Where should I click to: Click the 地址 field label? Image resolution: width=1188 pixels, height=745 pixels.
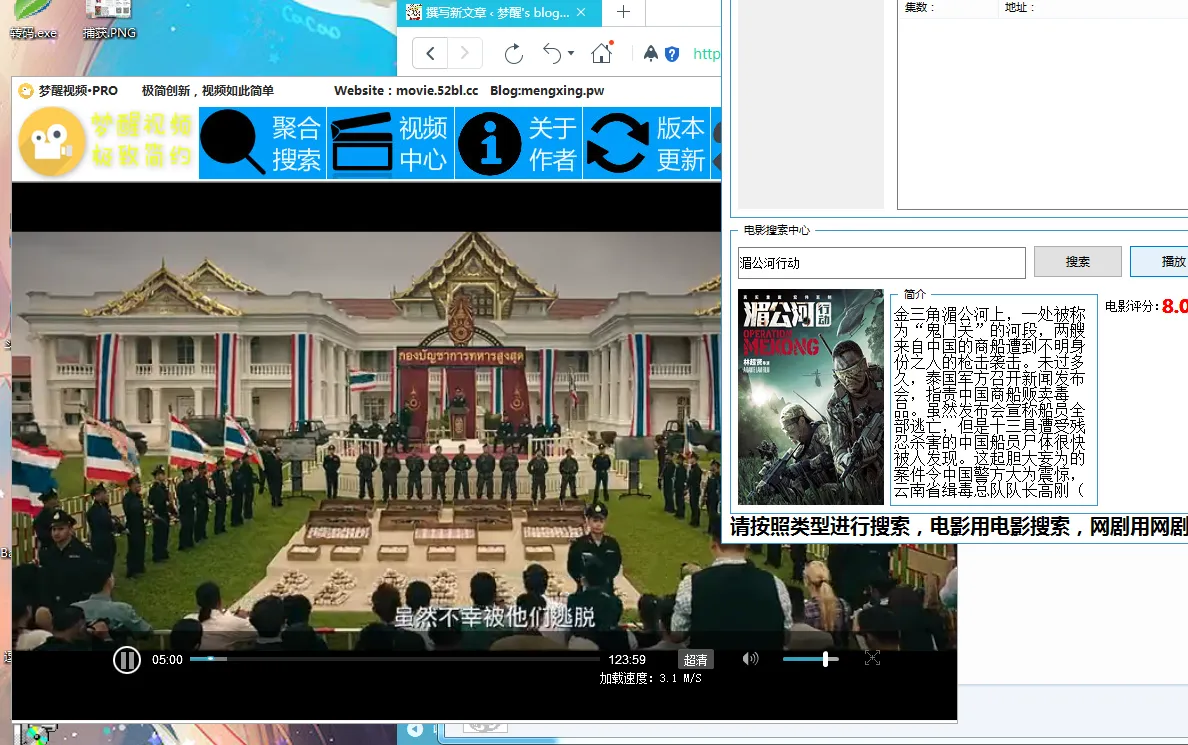pos(1019,8)
